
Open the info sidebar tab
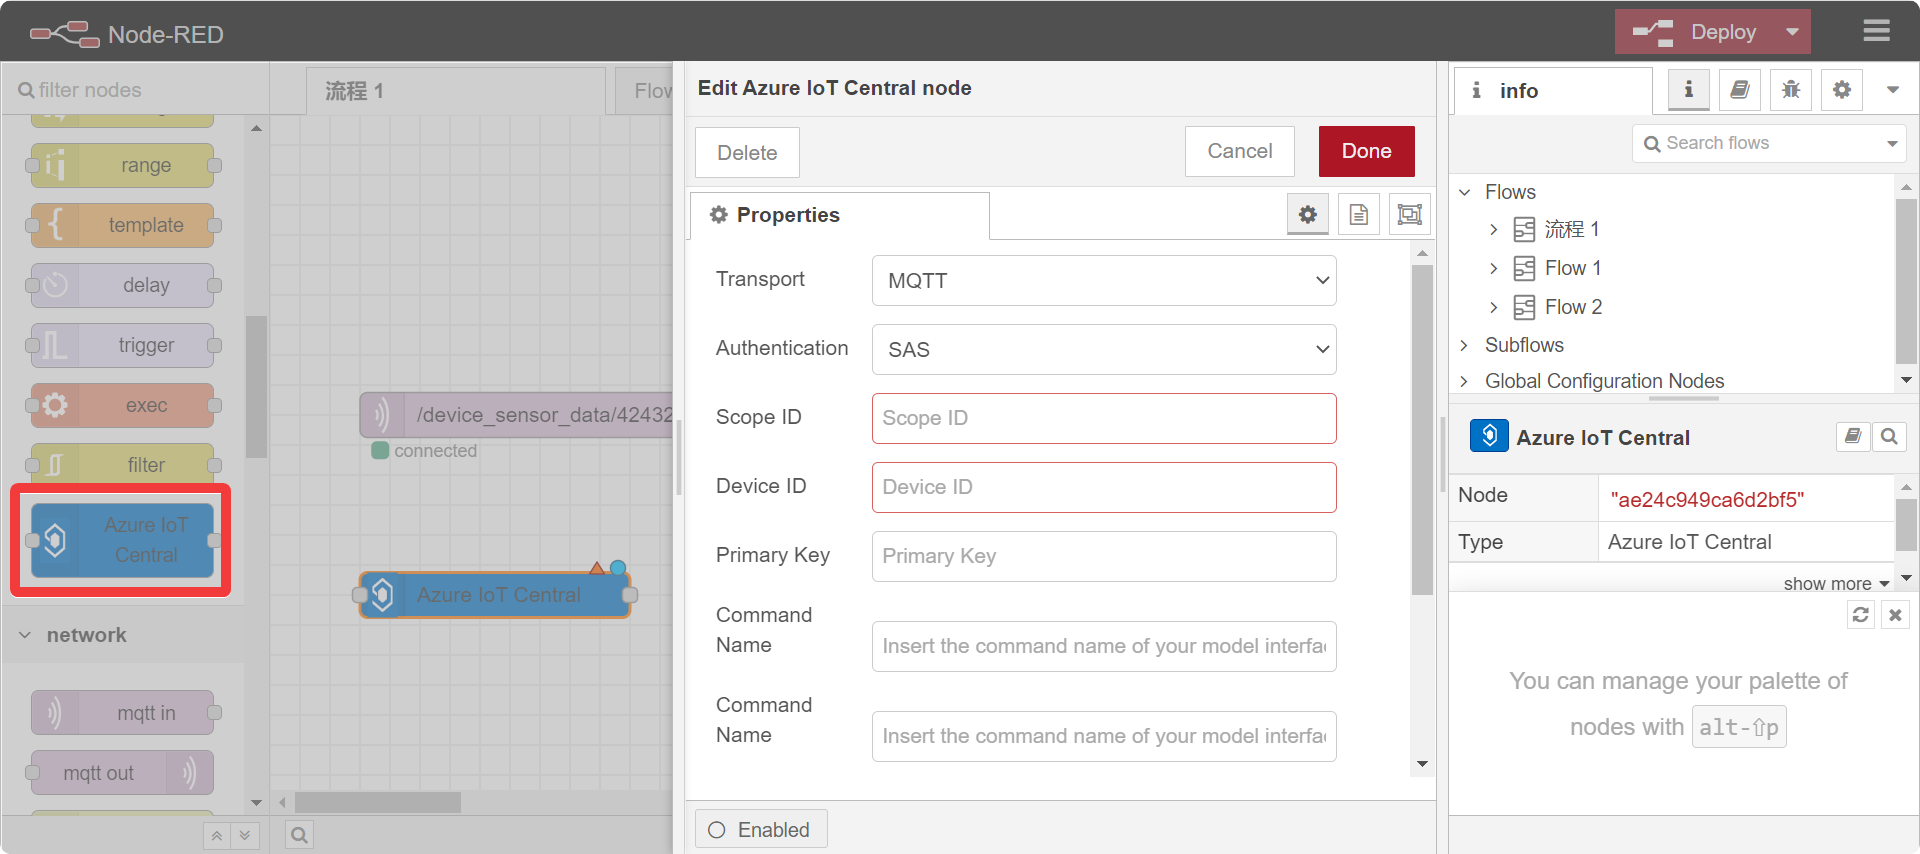[1553, 91]
